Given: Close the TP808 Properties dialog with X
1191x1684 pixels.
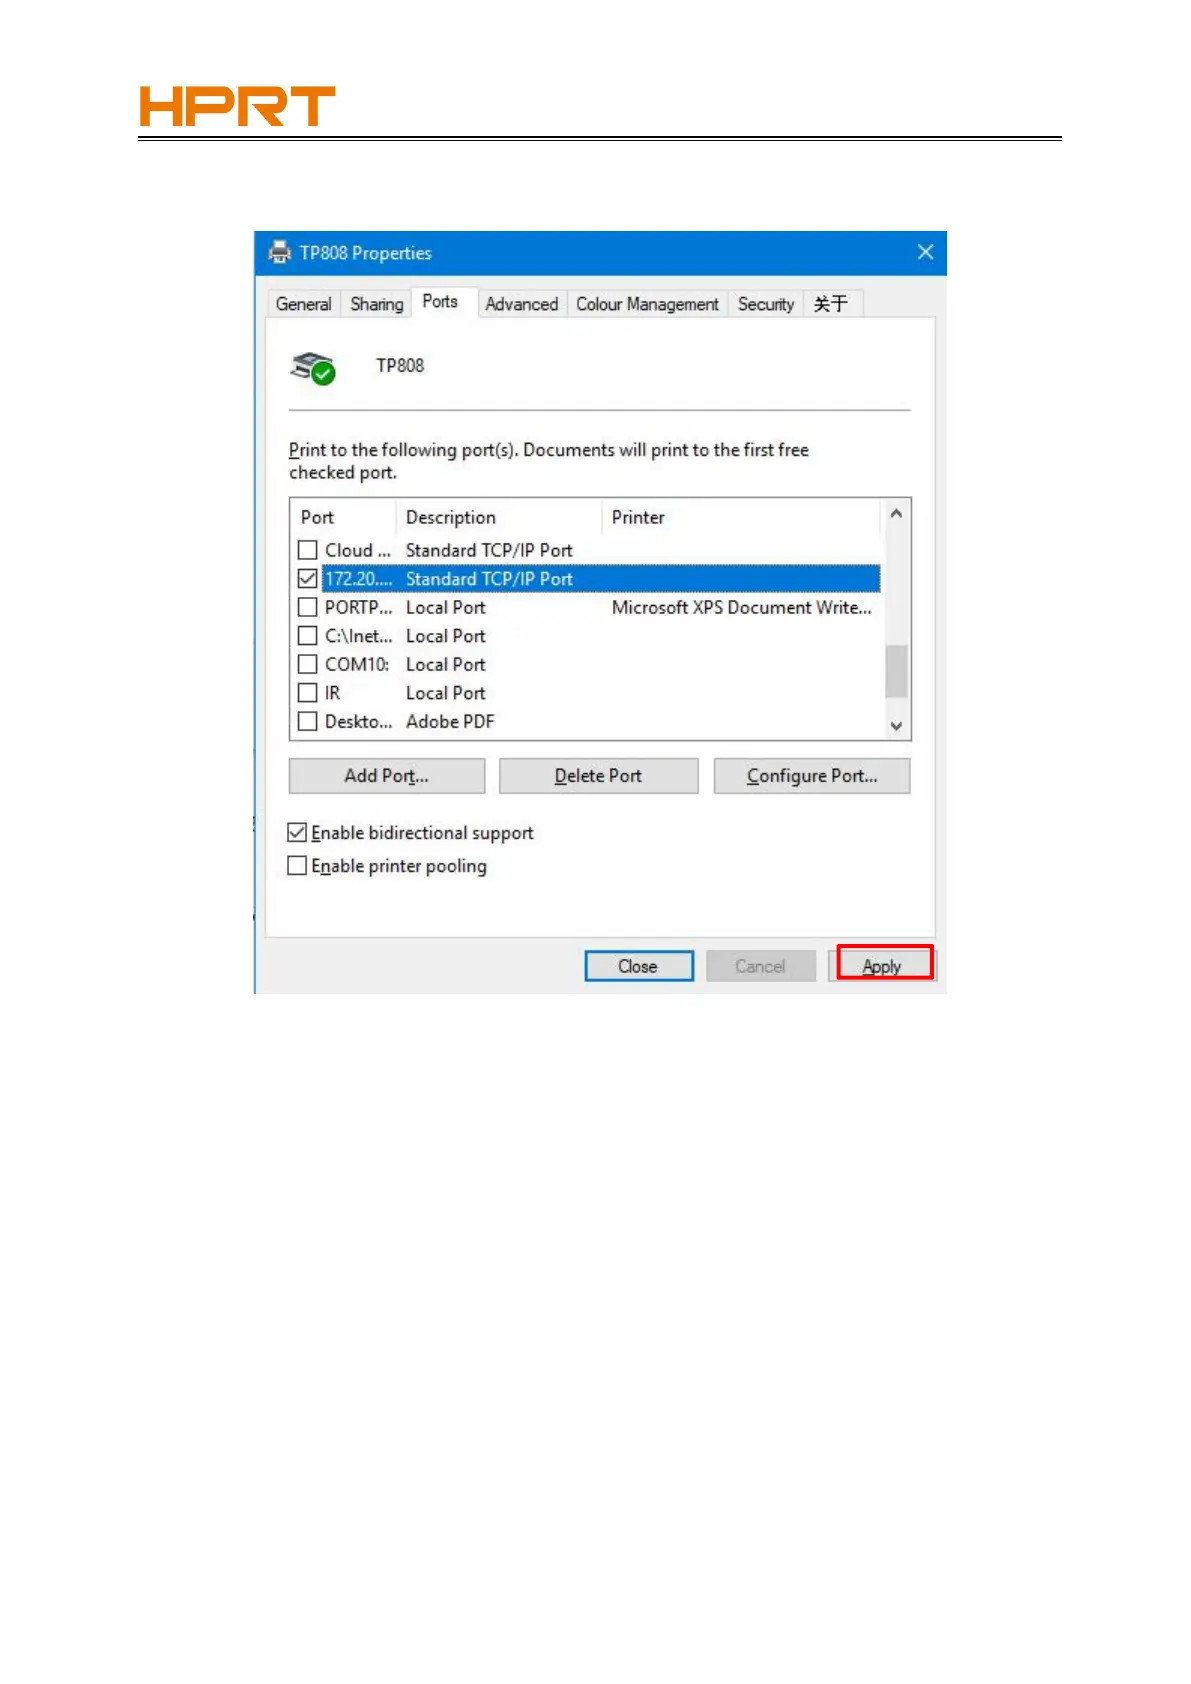Looking at the screenshot, I should click(925, 252).
